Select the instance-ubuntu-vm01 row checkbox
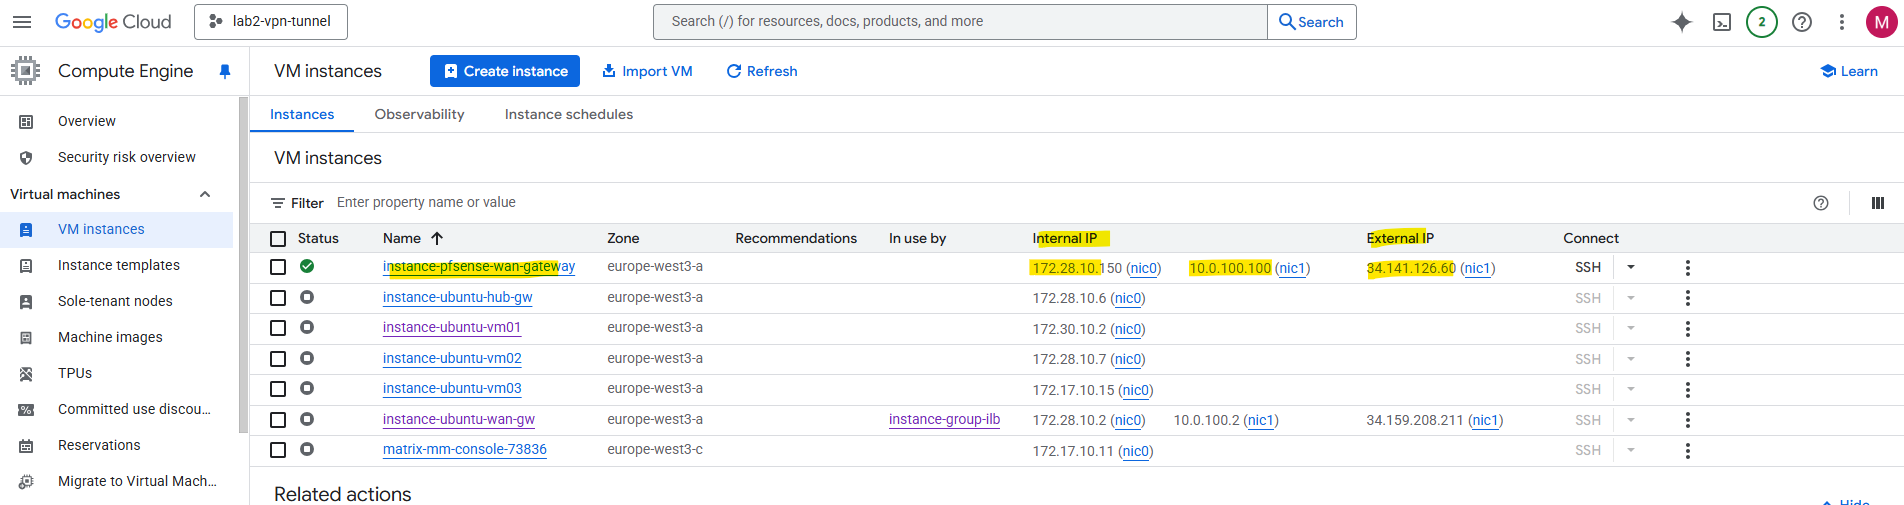This screenshot has width=1904, height=505. pyautogui.click(x=278, y=328)
